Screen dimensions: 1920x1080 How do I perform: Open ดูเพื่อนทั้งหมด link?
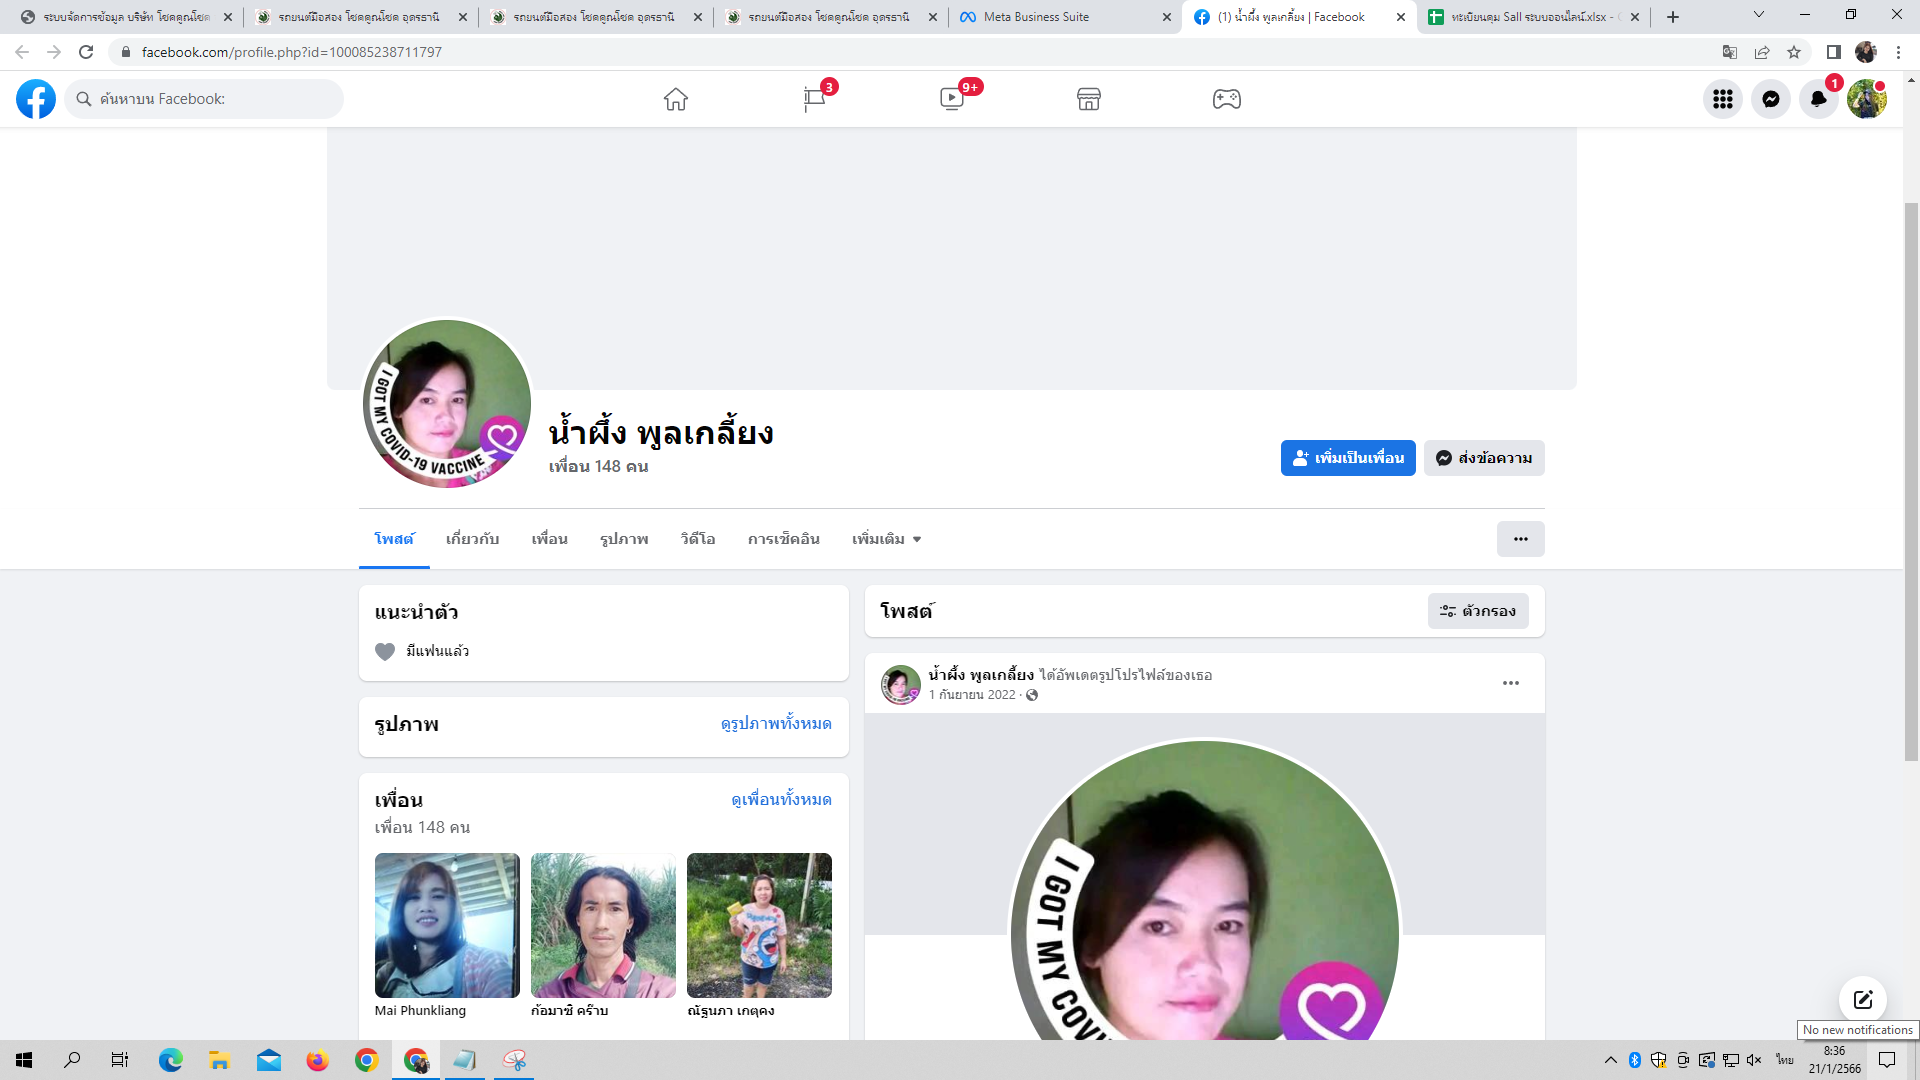[781, 799]
